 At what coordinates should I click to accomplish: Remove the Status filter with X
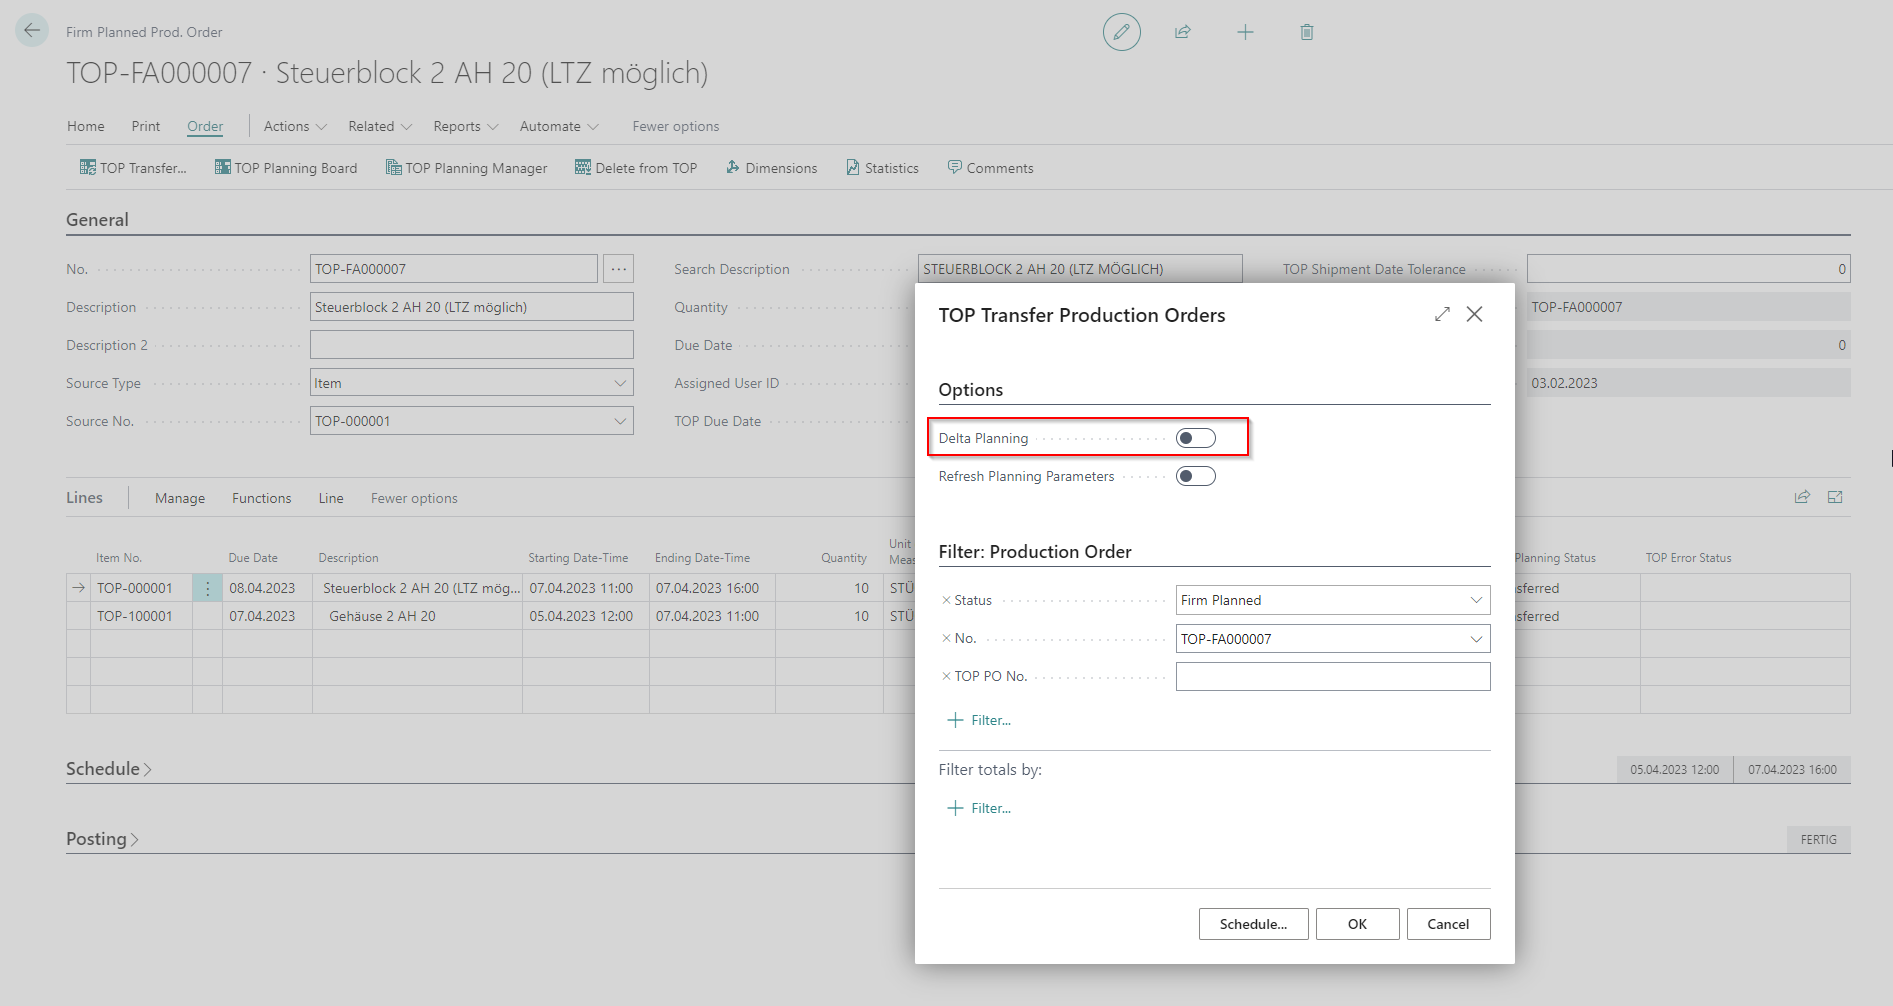946,600
